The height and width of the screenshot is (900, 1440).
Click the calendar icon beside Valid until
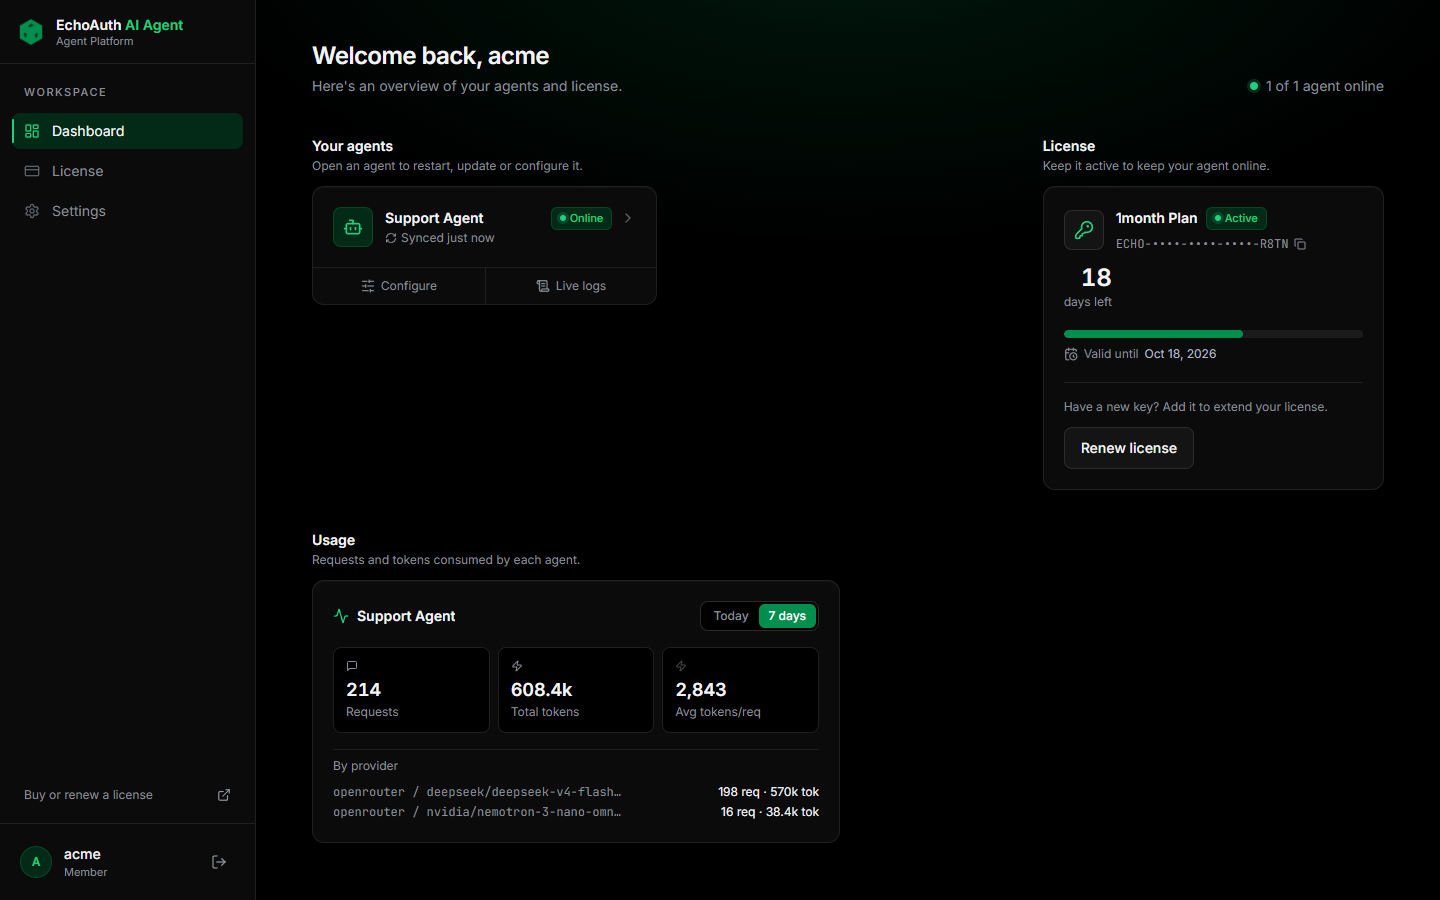coord(1071,354)
